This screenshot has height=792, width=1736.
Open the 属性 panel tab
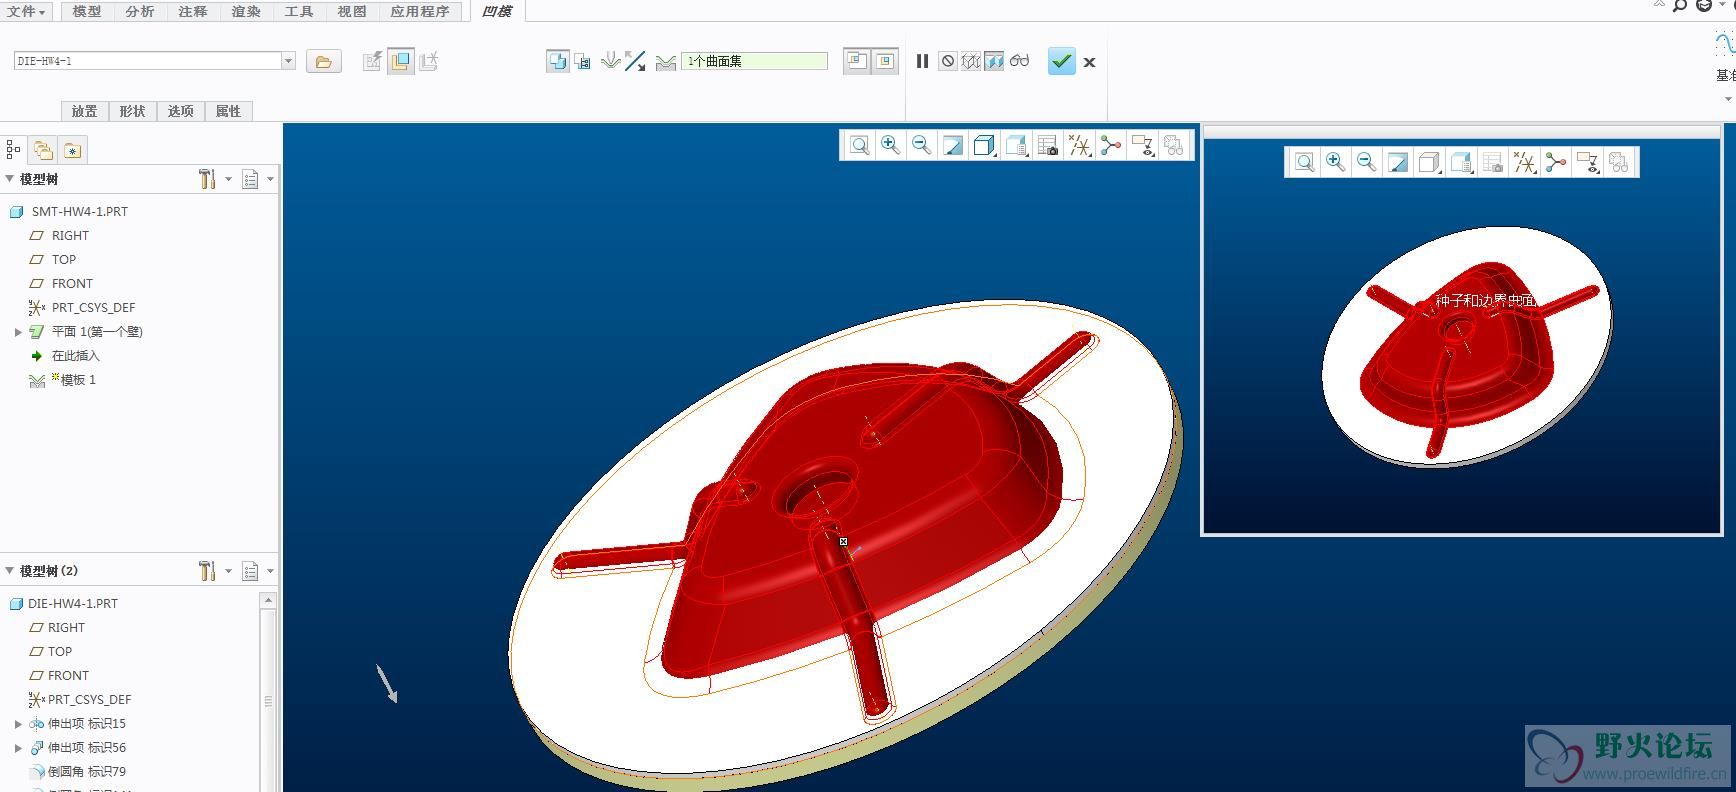[229, 111]
